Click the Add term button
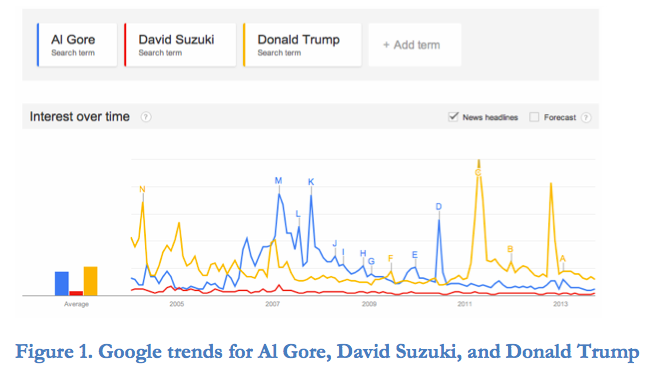This screenshot has height=369, width=649. [415, 45]
